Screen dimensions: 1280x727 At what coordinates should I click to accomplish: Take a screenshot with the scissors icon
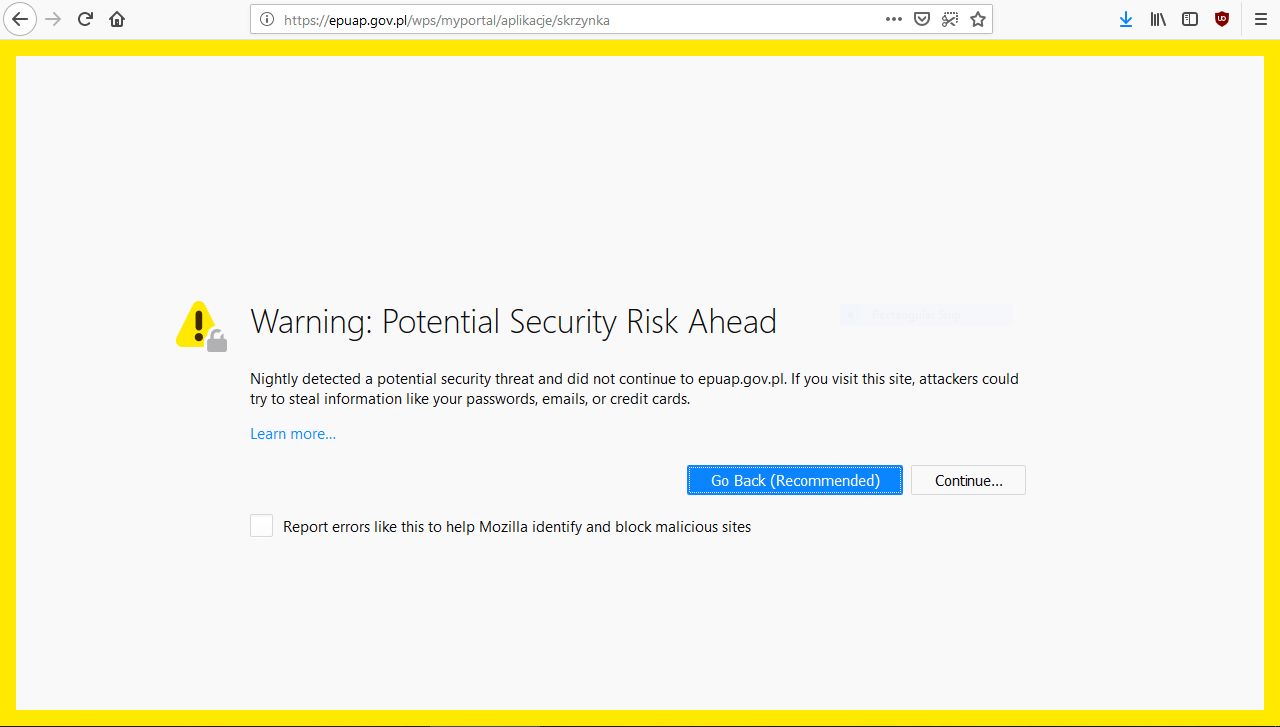click(950, 19)
